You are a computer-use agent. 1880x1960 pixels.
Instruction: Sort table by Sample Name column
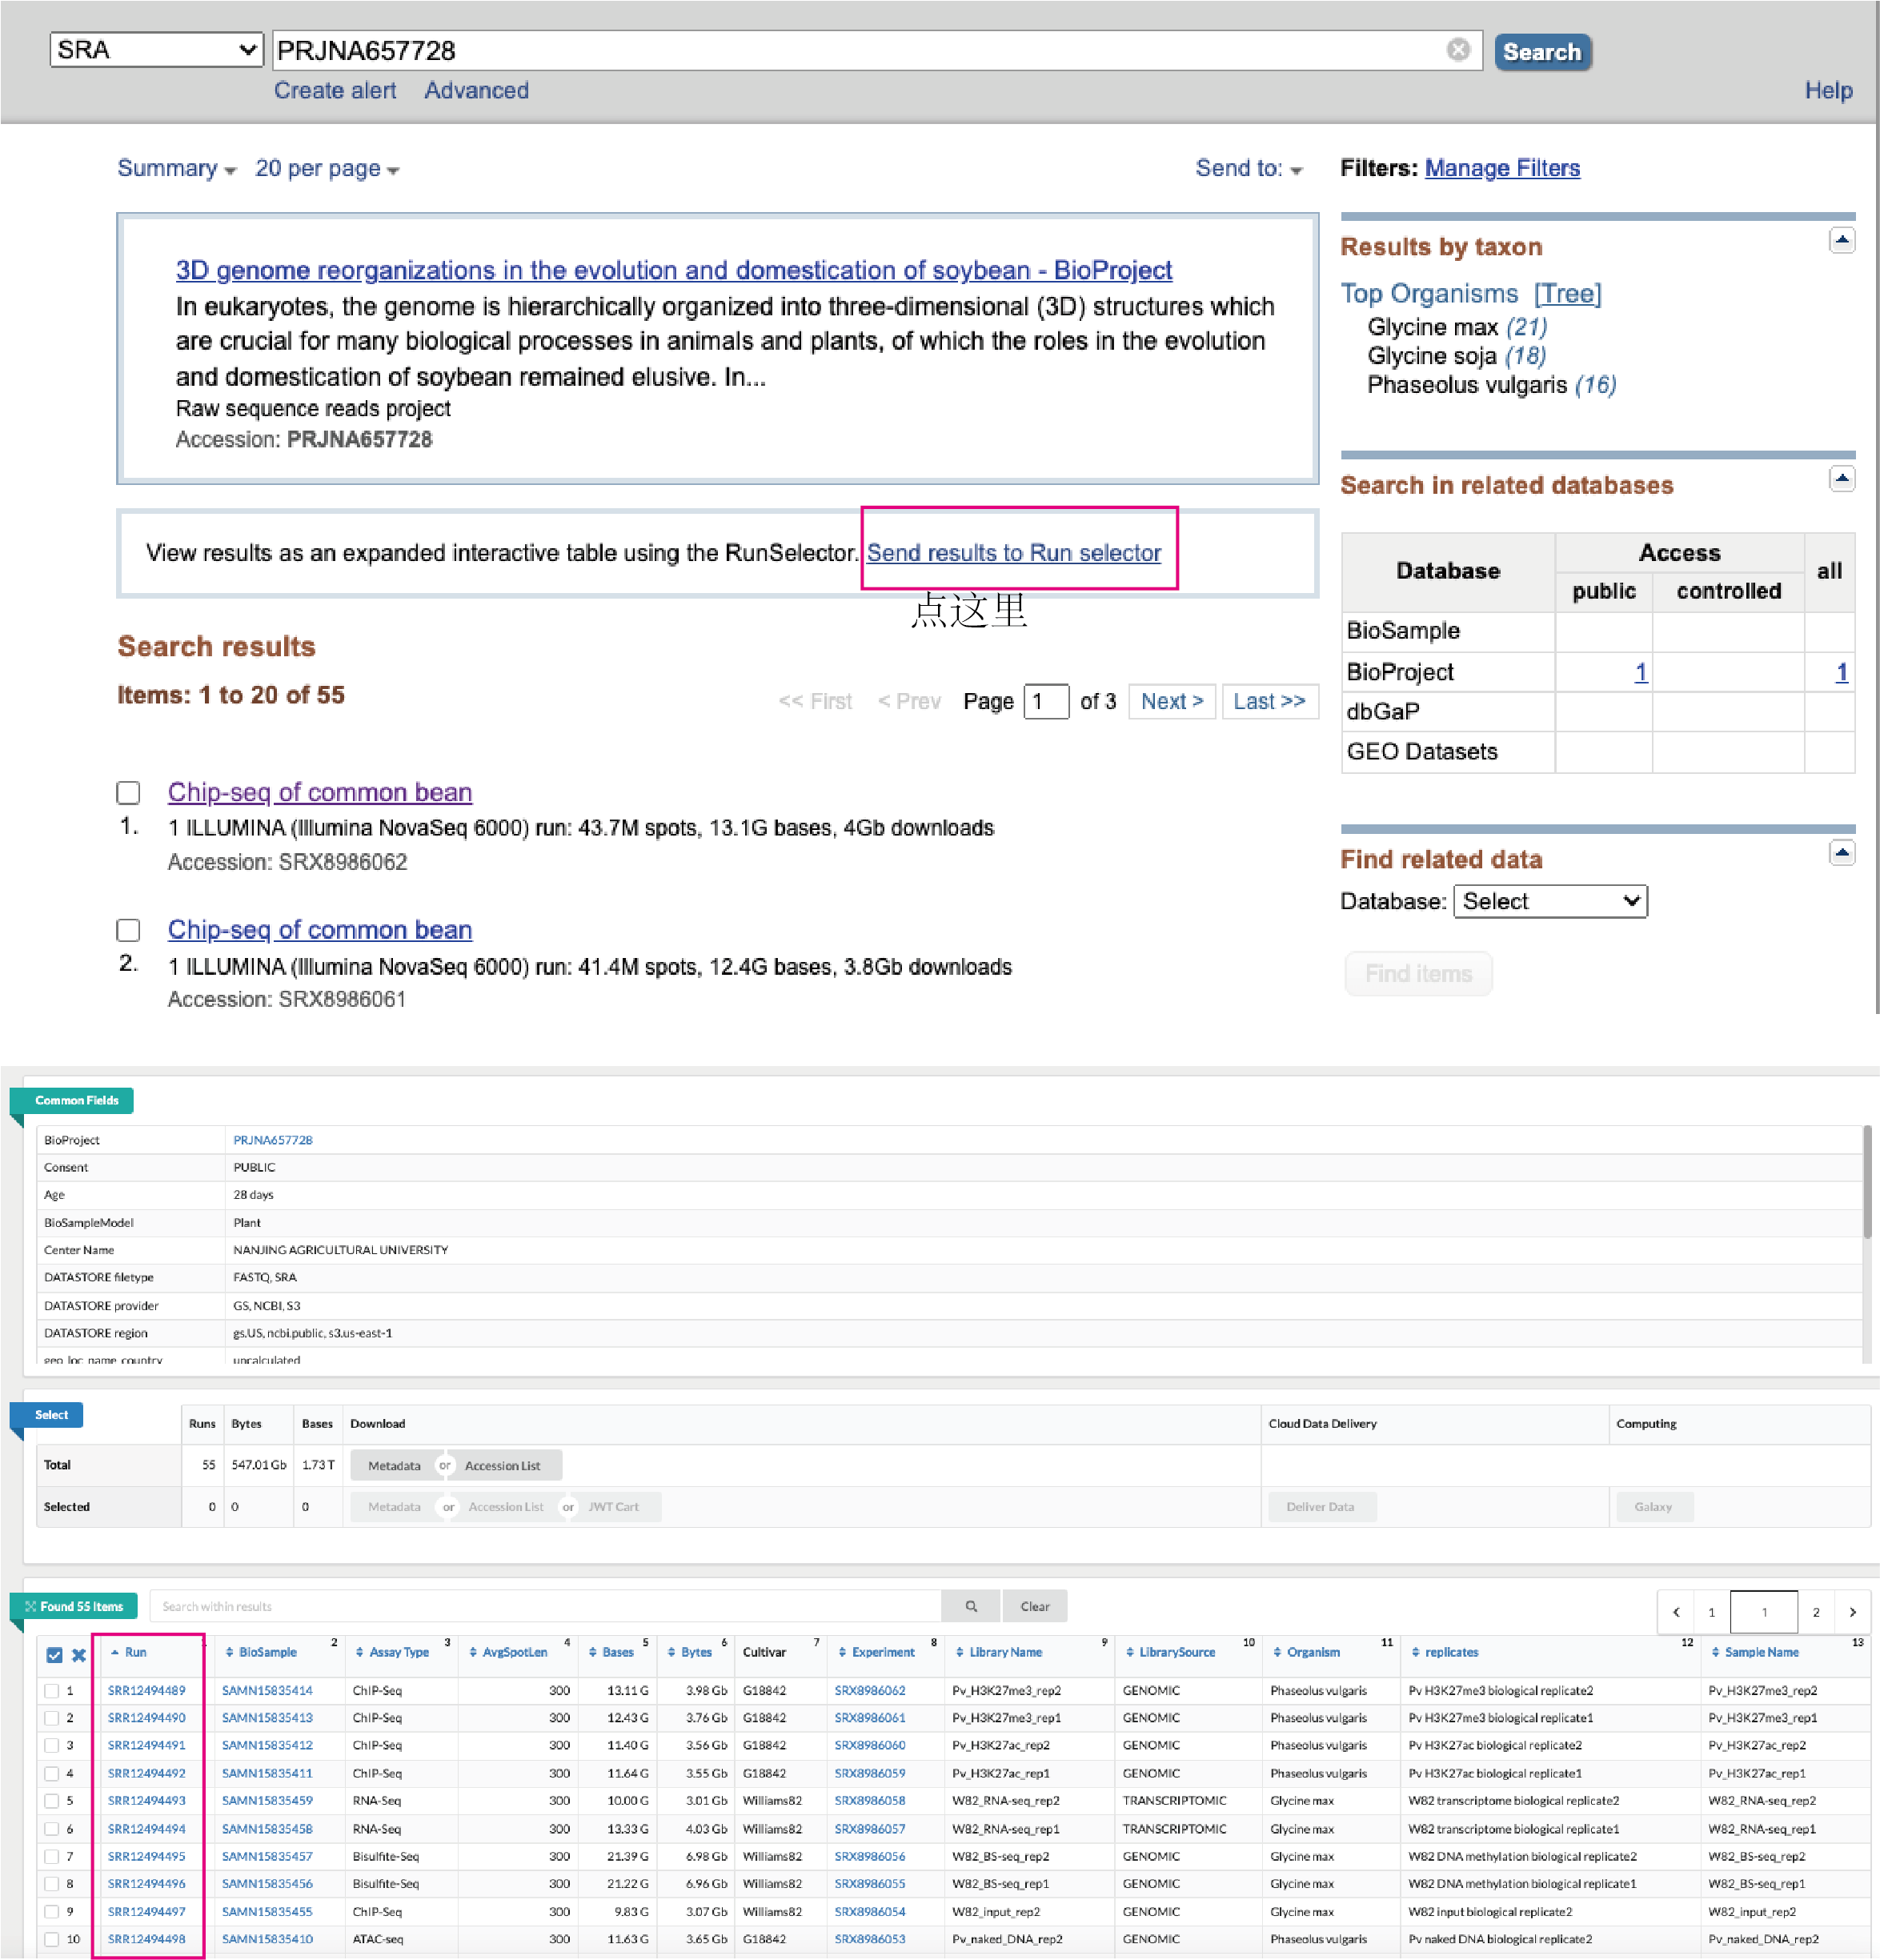pyautogui.click(x=1755, y=1652)
